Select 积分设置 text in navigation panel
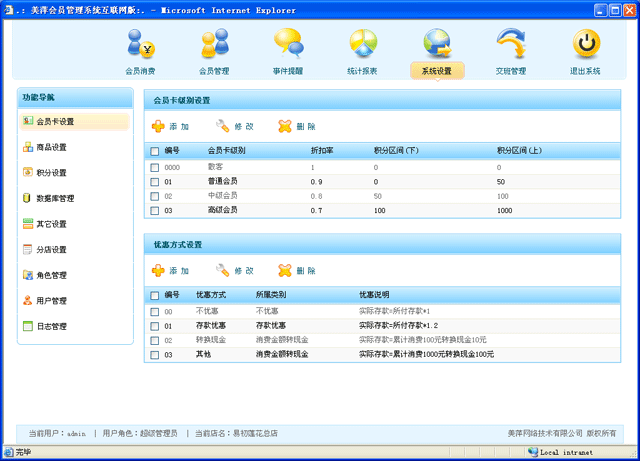This screenshot has width=640, height=461. coord(51,173)
